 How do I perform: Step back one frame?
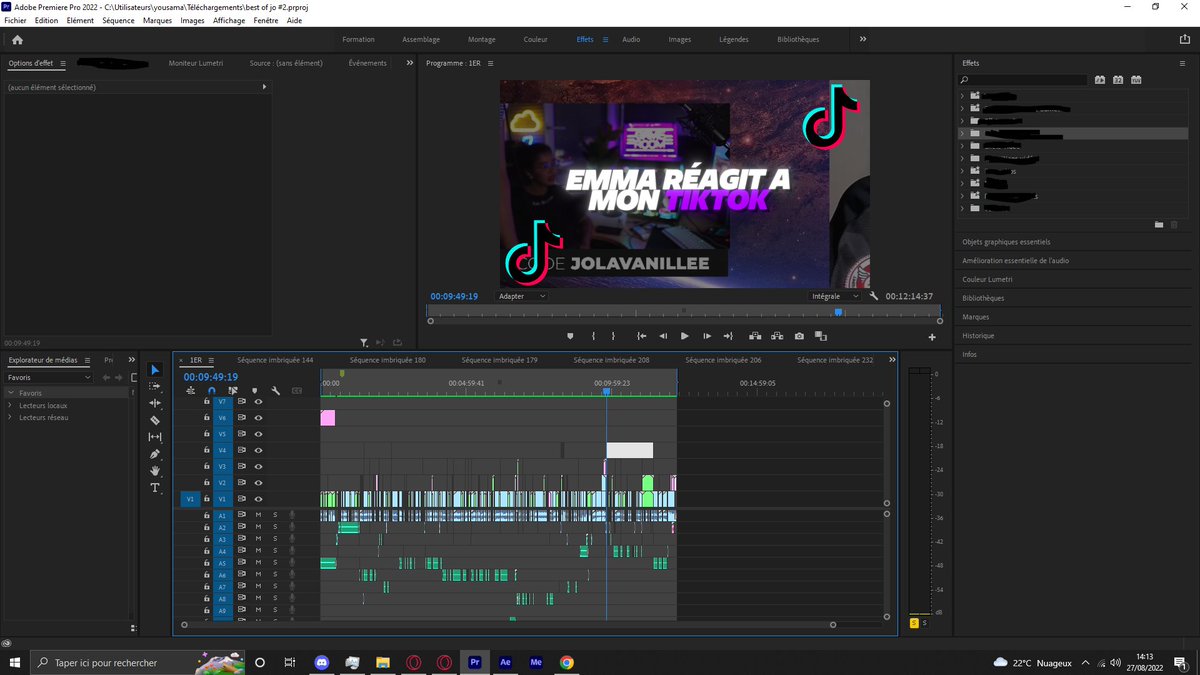click(663, 336)
